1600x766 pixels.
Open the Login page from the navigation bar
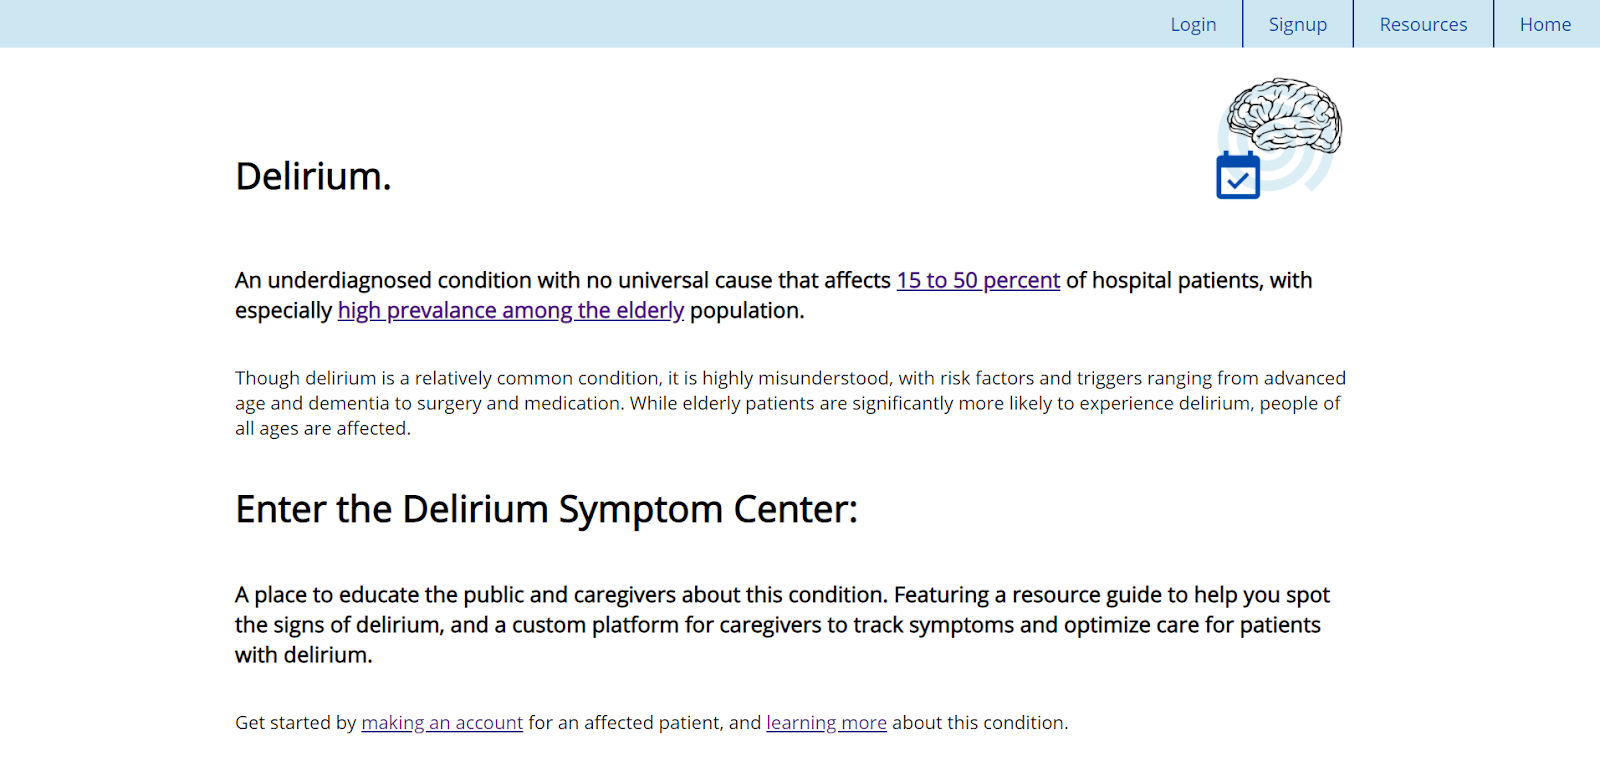[1193, 23]
